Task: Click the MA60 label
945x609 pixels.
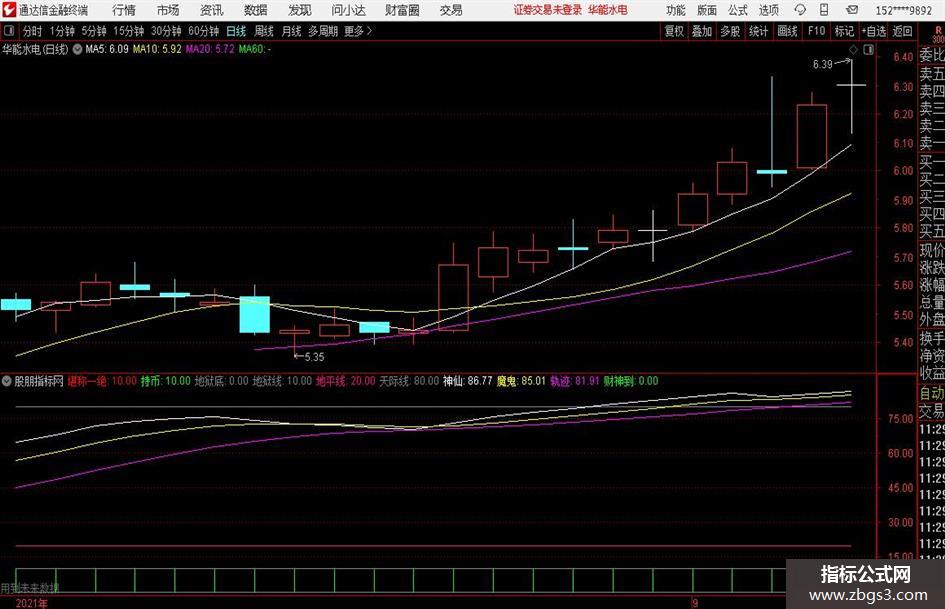Action: point(254,49)
